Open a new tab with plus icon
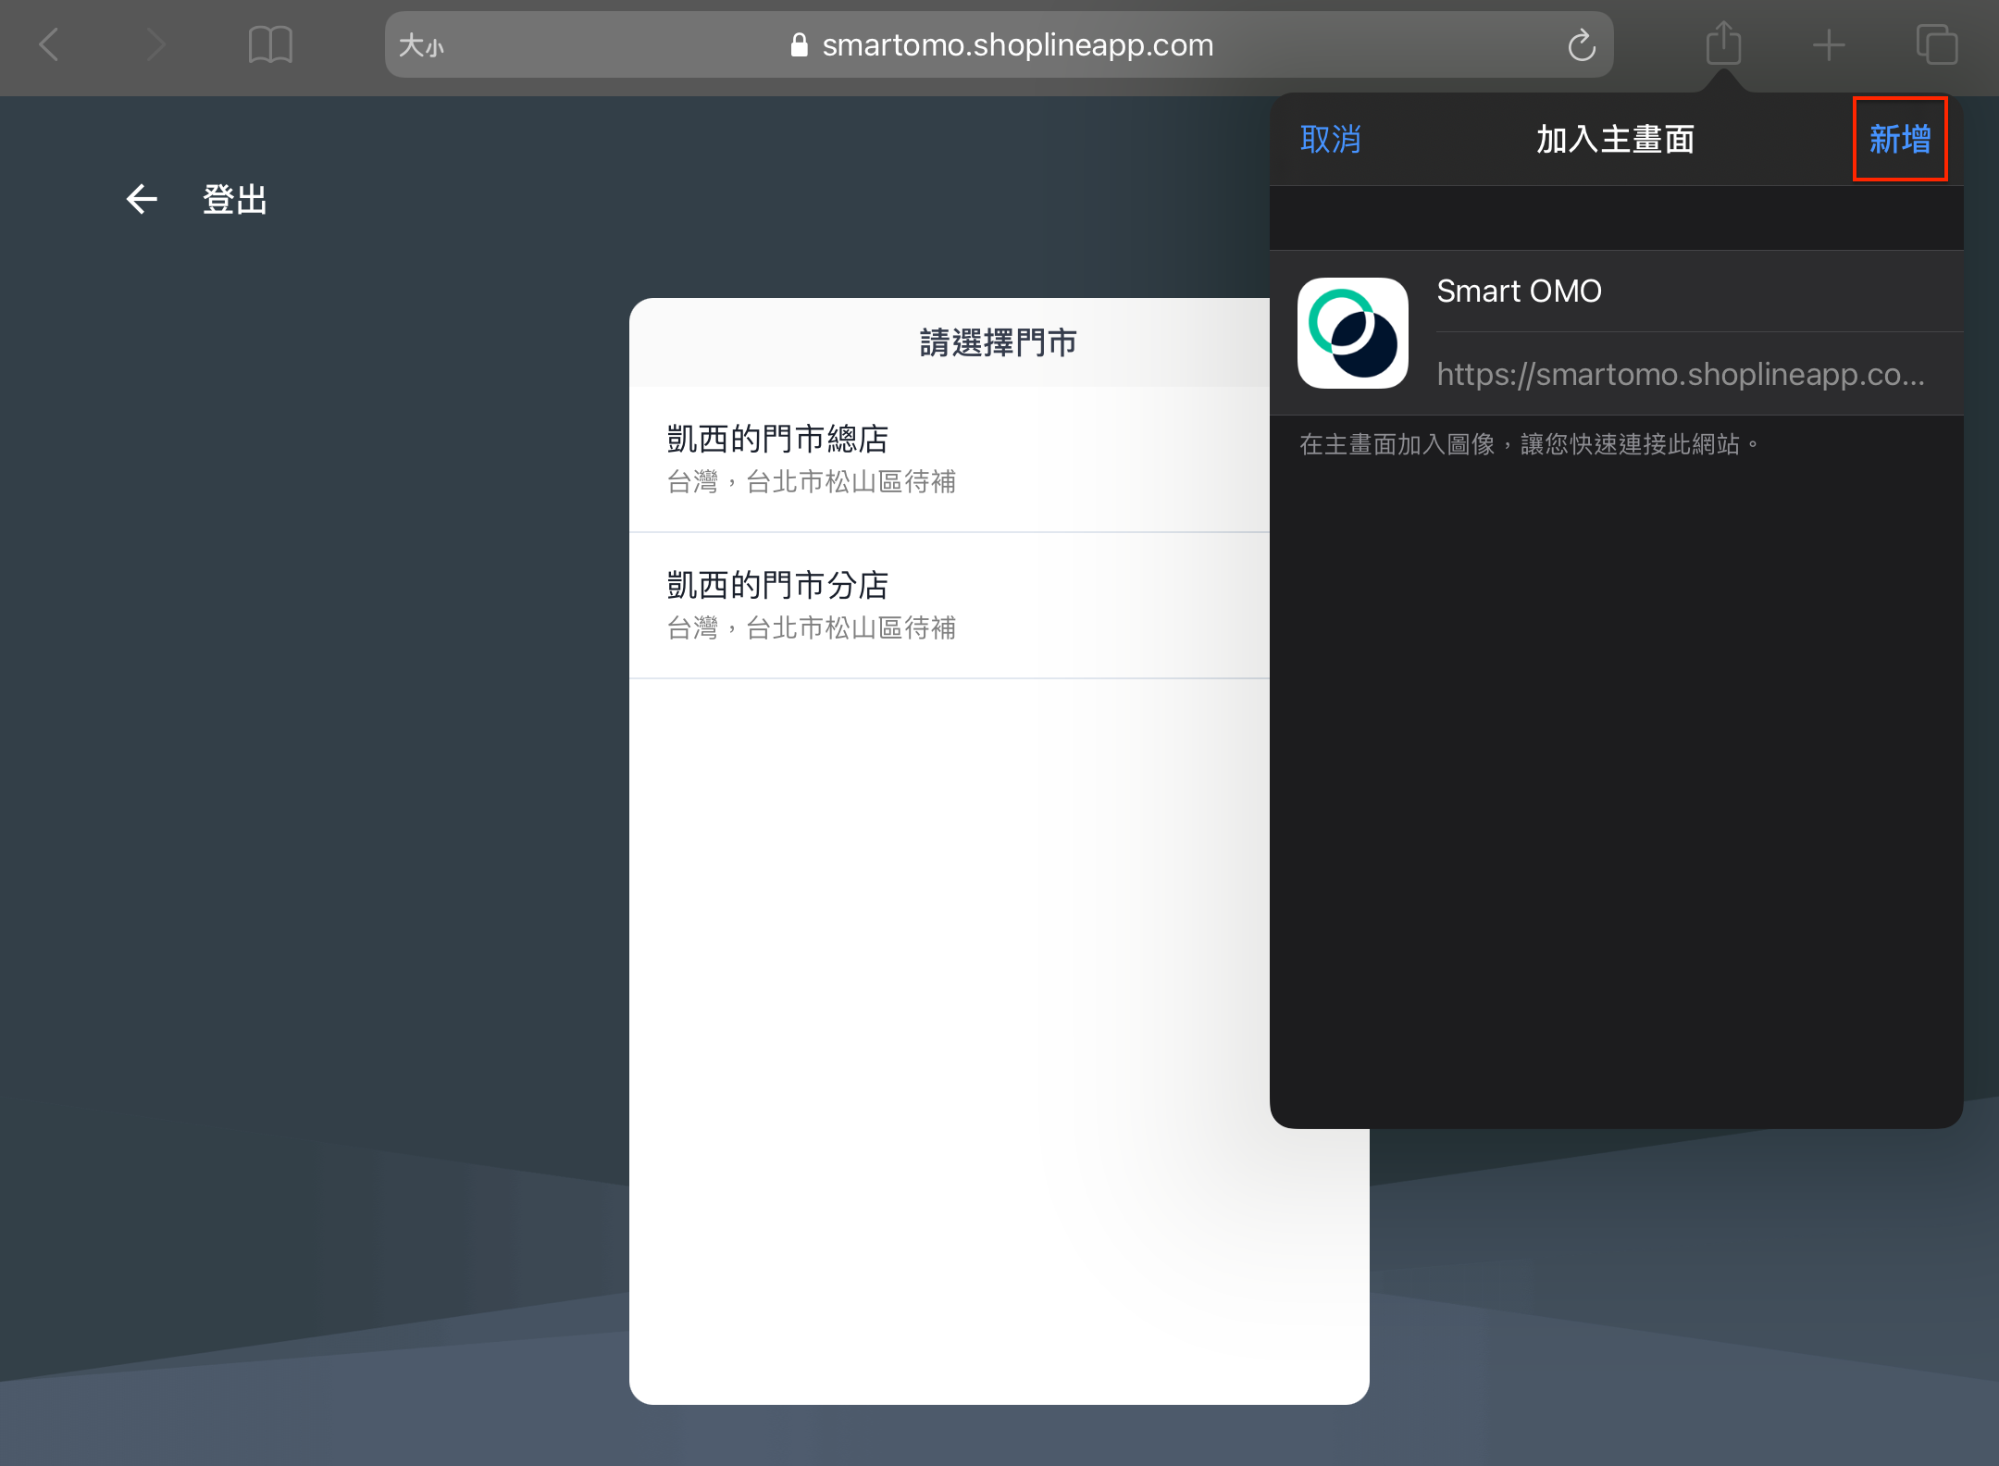This screenshot has height=1466, width=1999. point(1829,45)
